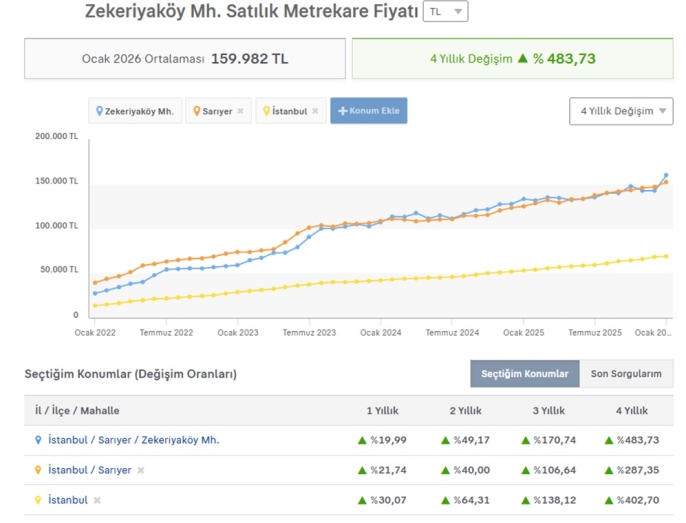The width and height of the screenshot is (686, 523).
Task: Switch to Seçtiğim Konumlar tab
Action: 525,374
